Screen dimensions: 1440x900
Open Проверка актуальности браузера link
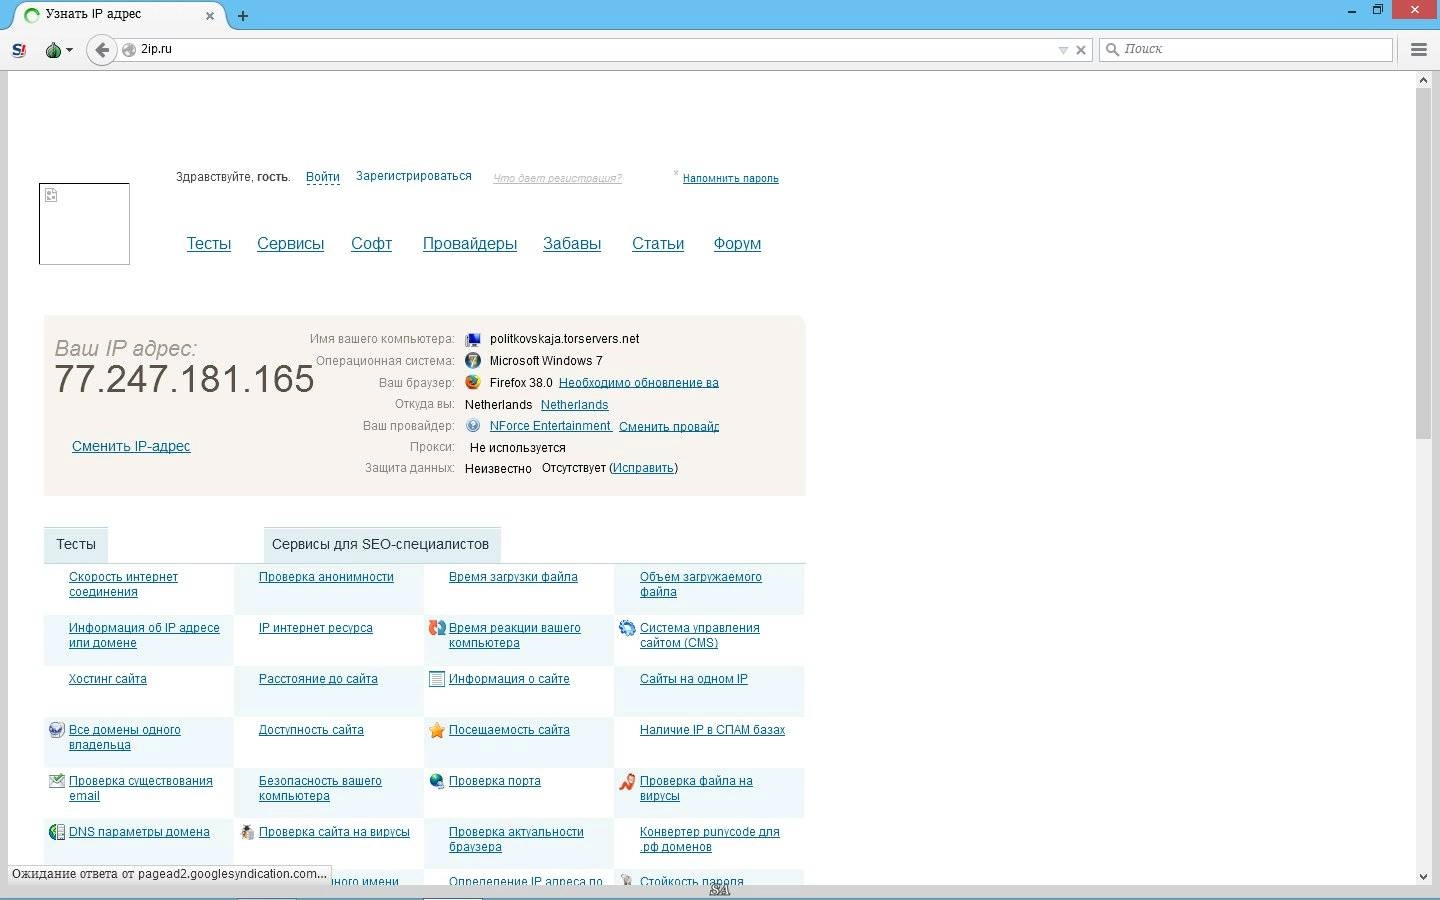click(x=516, y=839)
